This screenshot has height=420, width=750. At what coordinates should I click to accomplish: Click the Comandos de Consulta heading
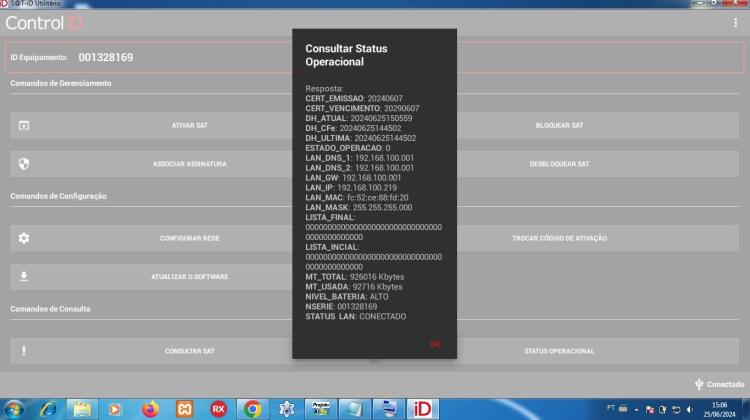tap(50, 309)
